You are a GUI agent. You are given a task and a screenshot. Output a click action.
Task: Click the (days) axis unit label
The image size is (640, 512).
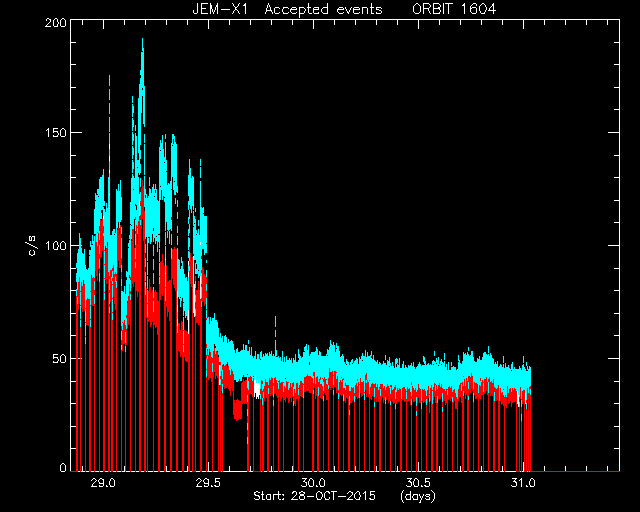pos(418,497)
